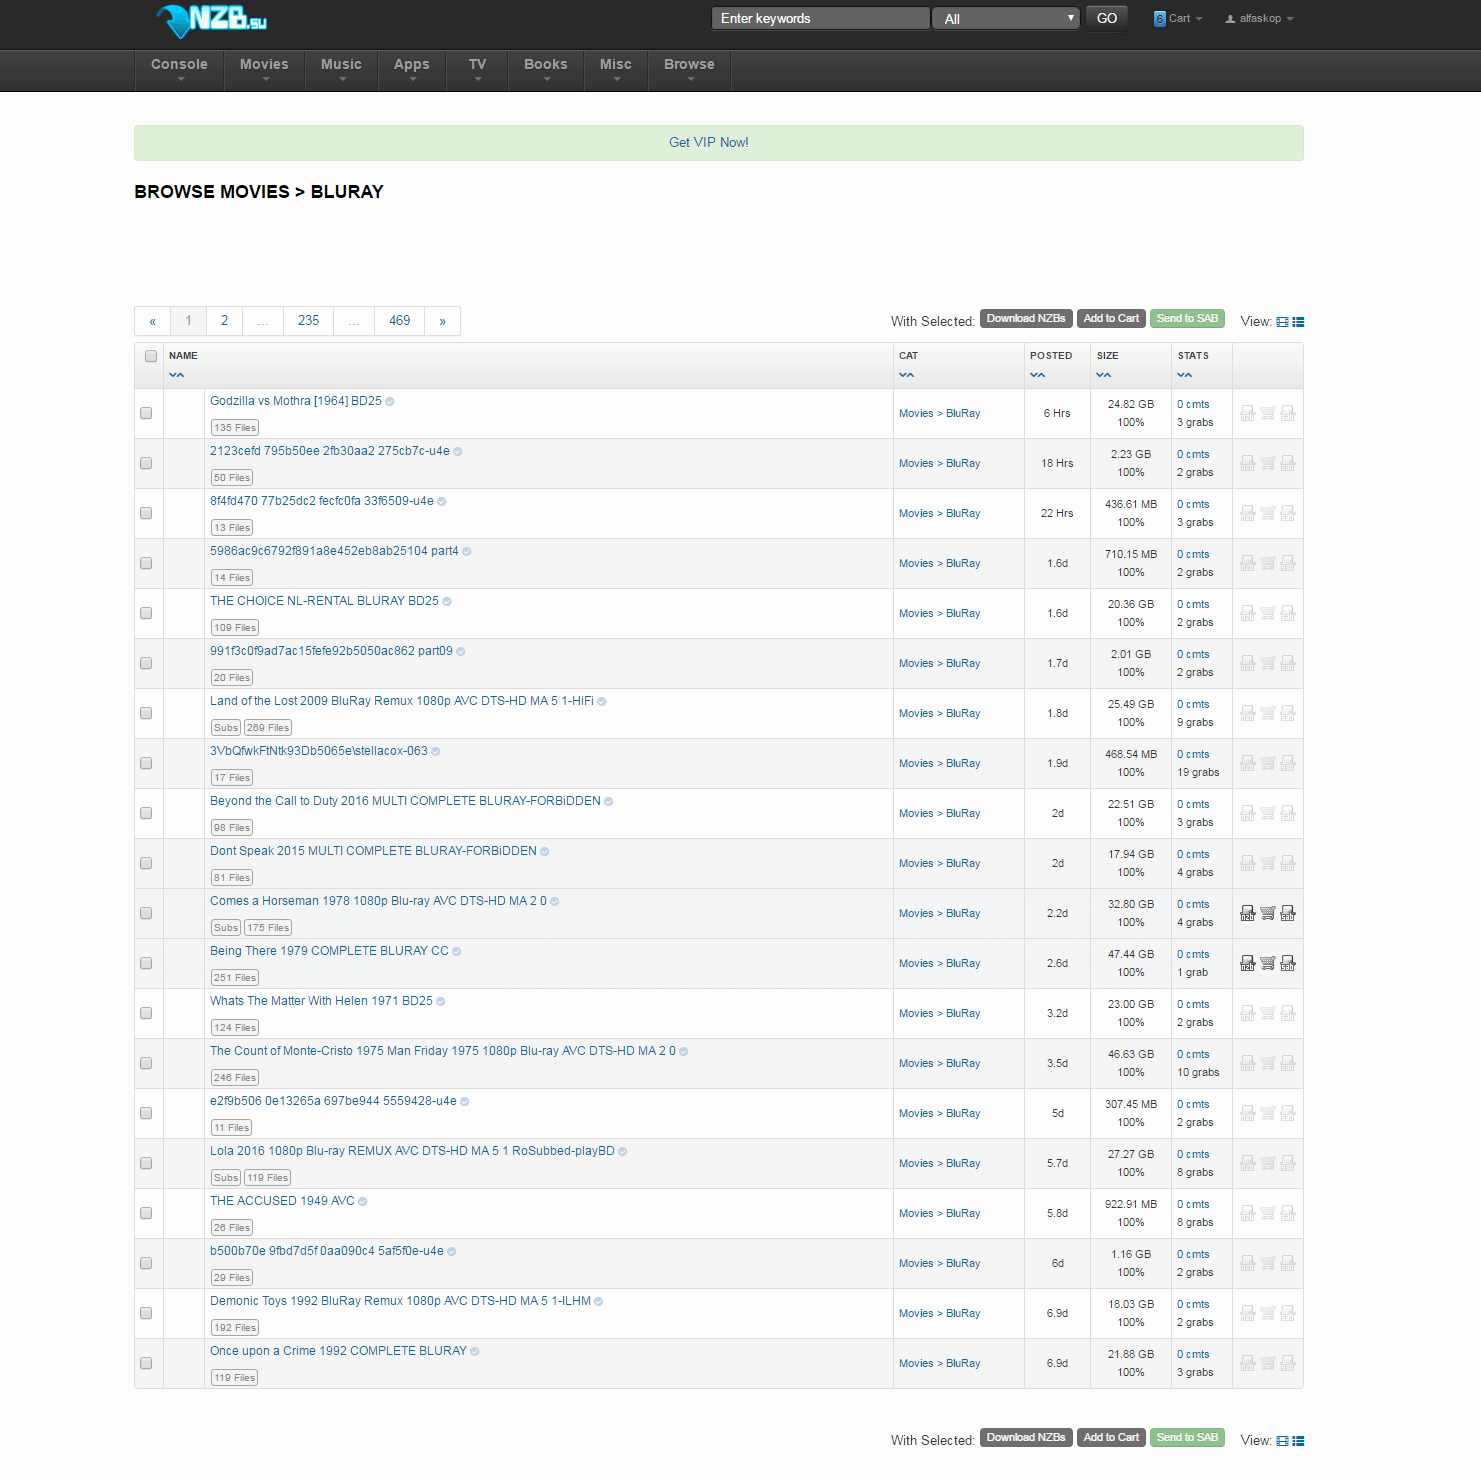Send Comes a Horseman to SAB icon
1481x1481 pixels.
pos(1288,913)
